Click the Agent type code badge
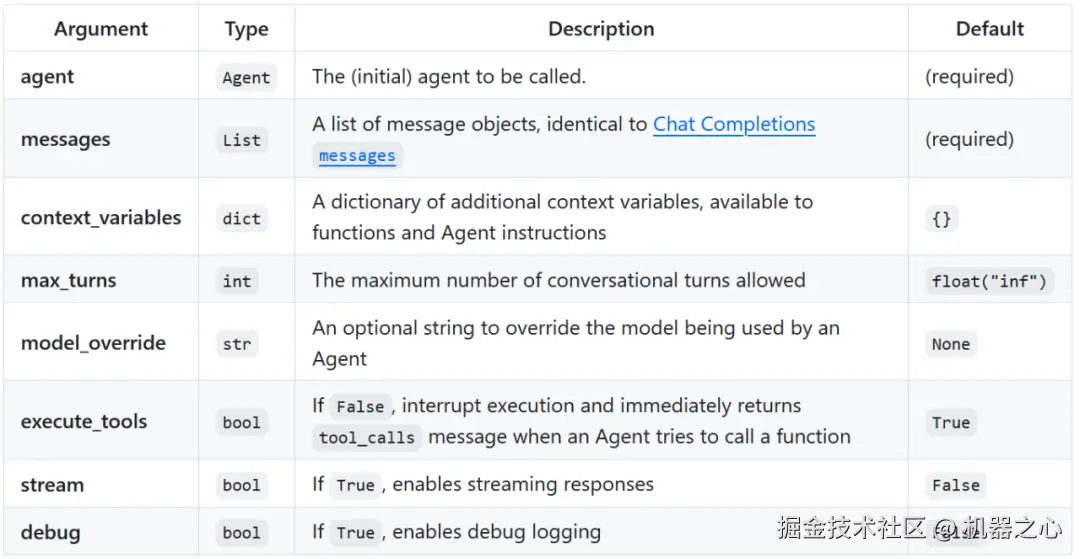1080x559 pixels. pyautogui.click(x=246, y=78)
